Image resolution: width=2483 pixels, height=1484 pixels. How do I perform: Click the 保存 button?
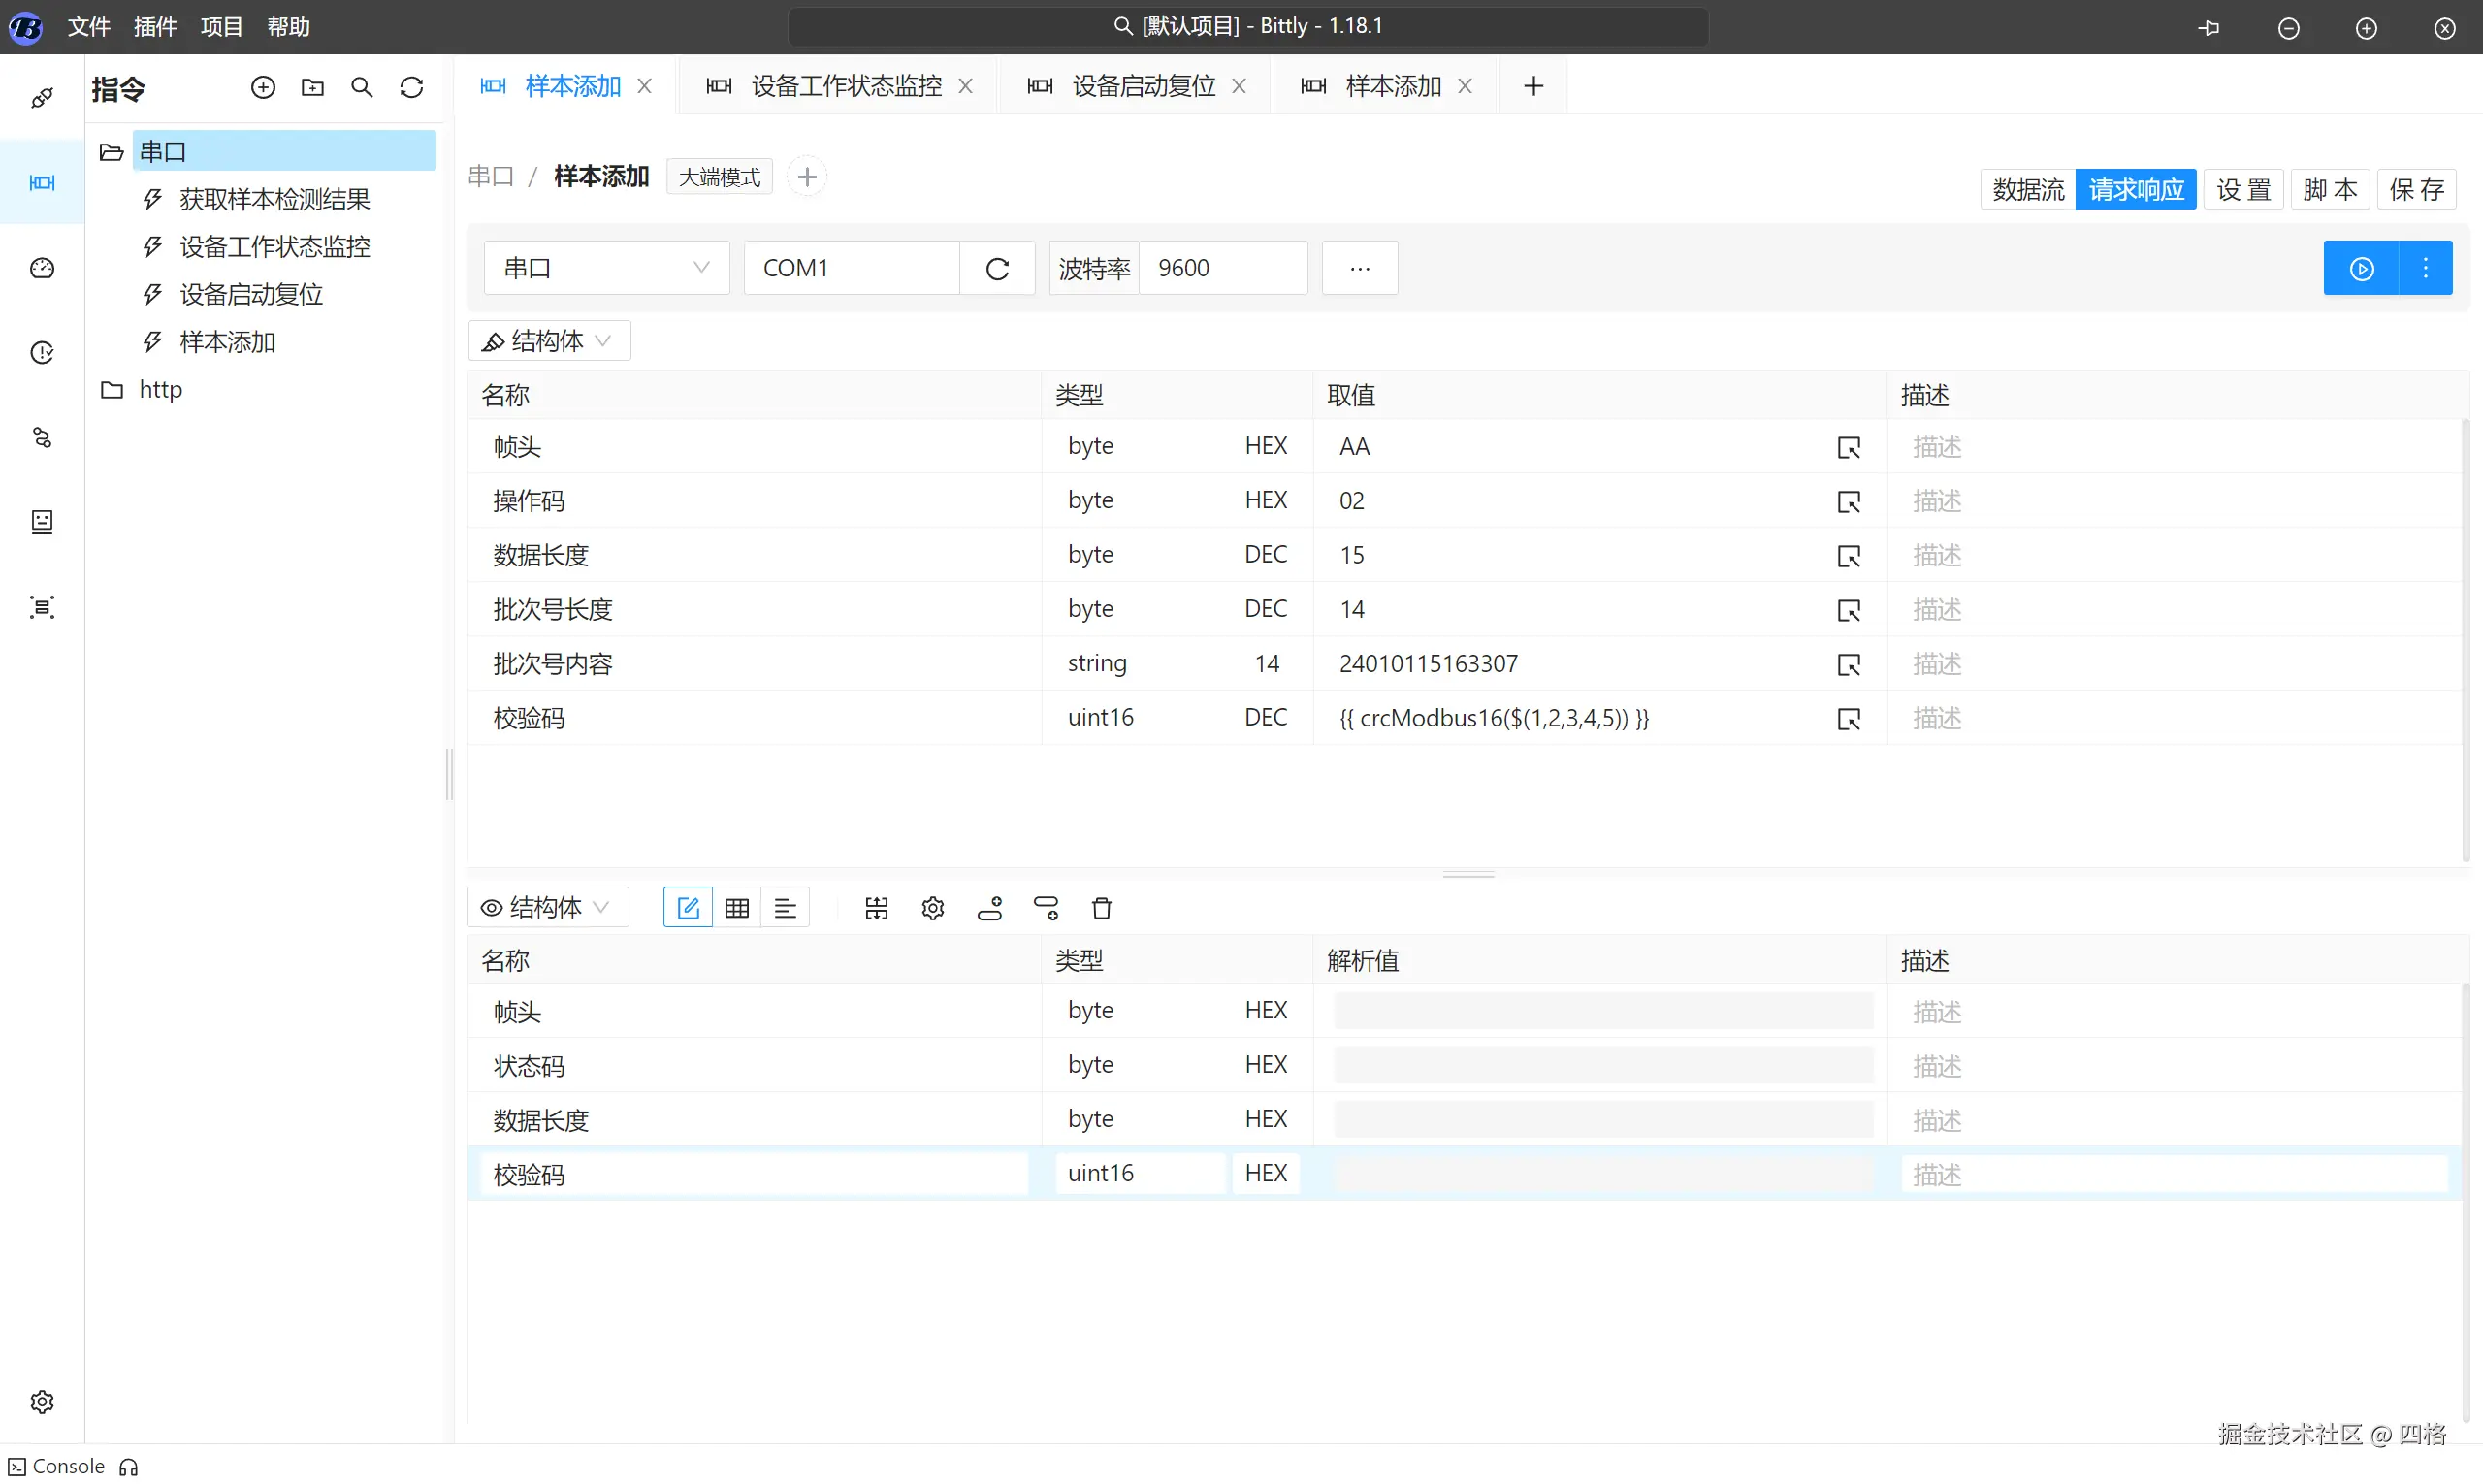(x=2416, y=189)
